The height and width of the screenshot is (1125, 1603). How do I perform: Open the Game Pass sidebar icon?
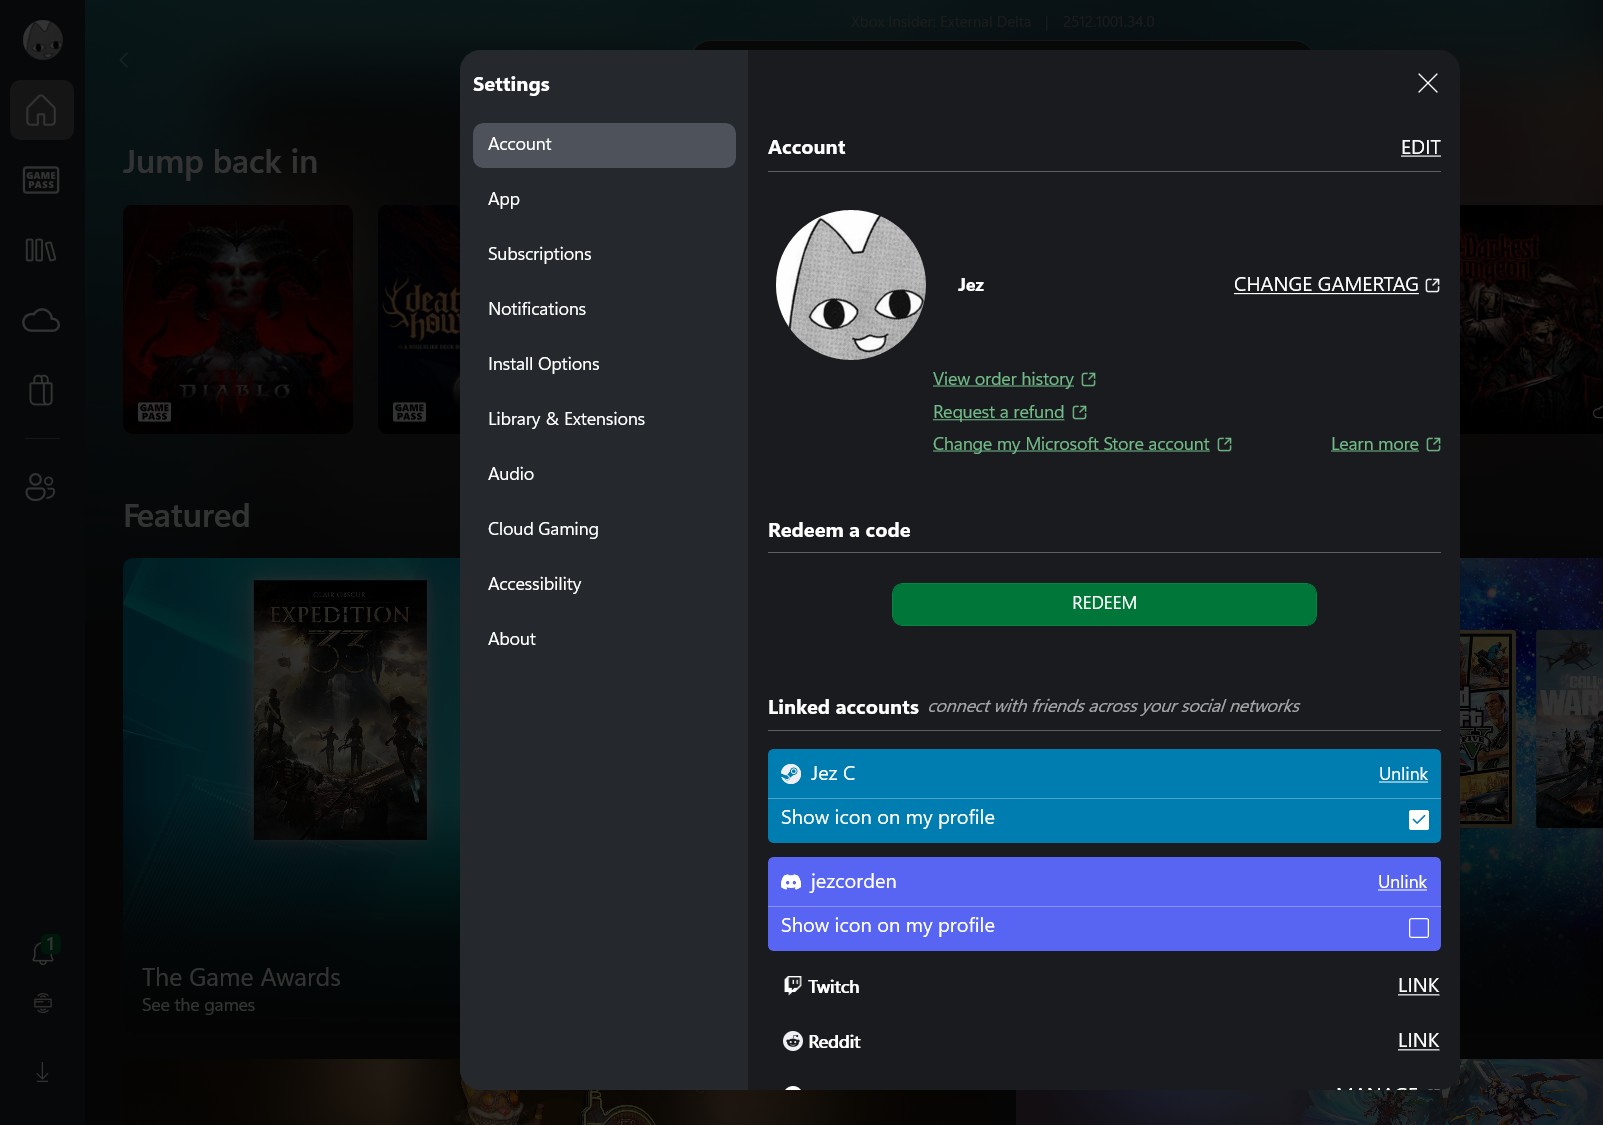point(41,180)
